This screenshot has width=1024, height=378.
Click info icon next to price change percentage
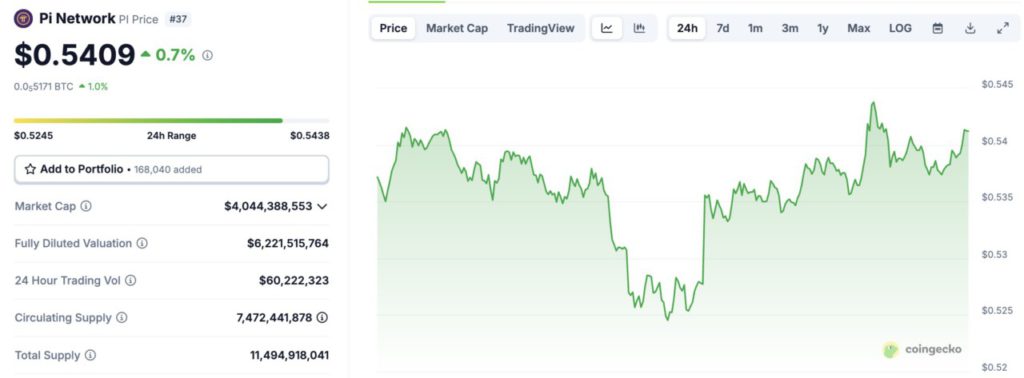pyautogui.click(x=208, y=56)
